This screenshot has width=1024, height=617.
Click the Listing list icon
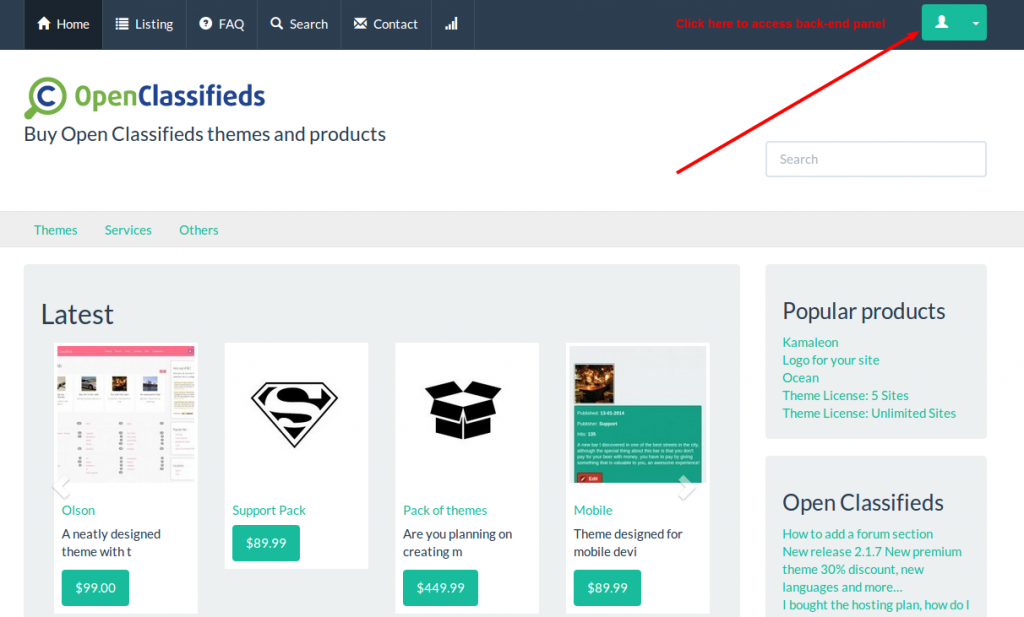122,24
